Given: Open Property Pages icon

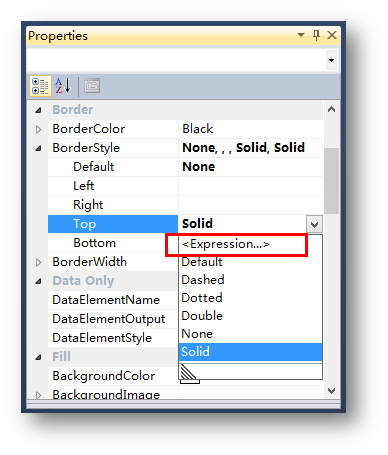Looking at the screenshot, I should 92,86.
